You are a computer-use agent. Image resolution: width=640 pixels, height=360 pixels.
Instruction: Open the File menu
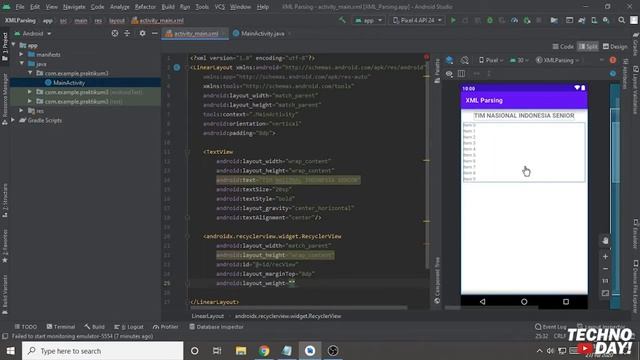[x=20, y=7]
